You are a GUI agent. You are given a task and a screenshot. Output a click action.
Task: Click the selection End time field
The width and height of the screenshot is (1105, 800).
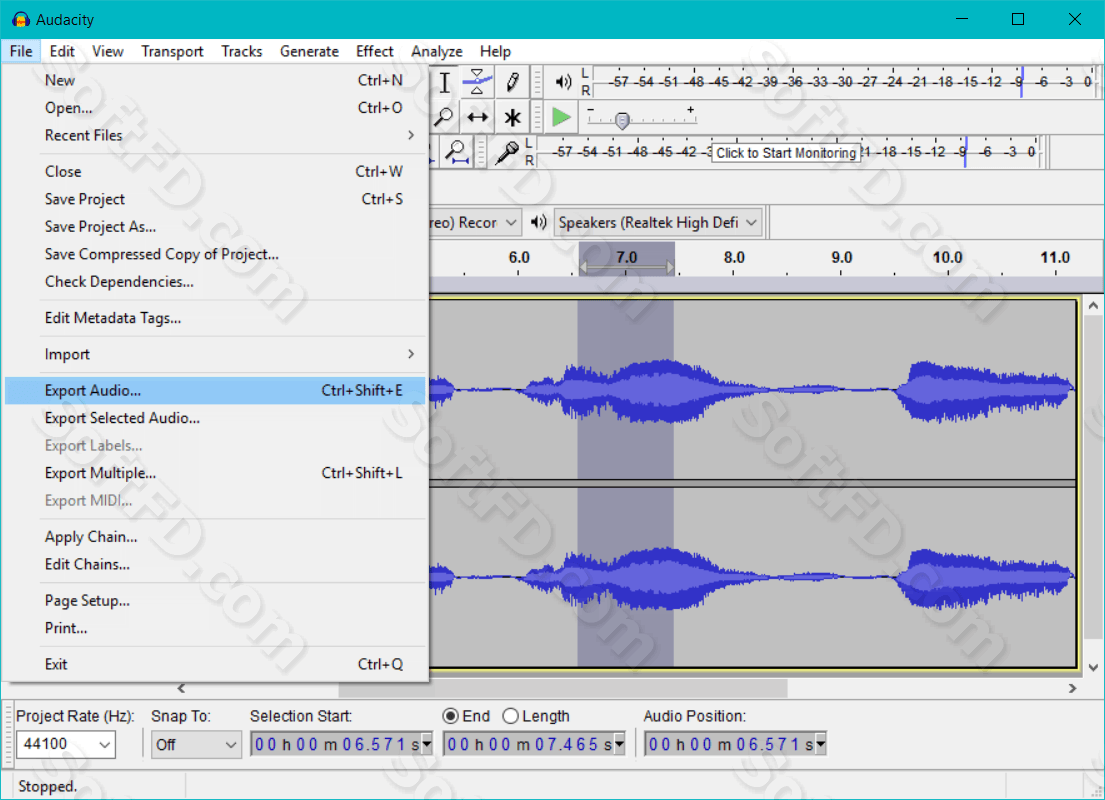529,744
